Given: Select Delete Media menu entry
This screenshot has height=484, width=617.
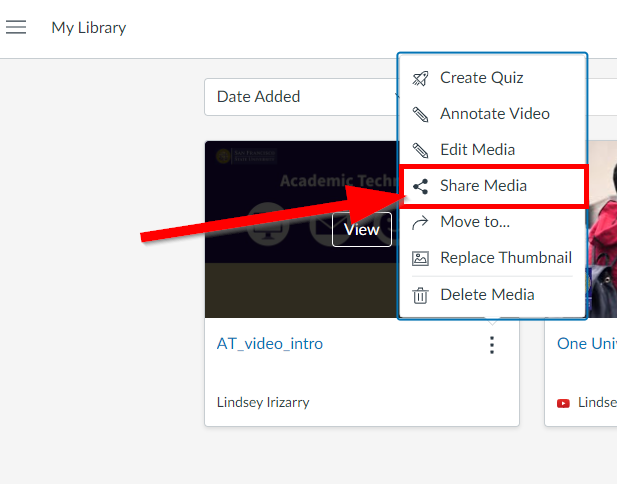Looking at the screenshot, I should click(492, 295).
